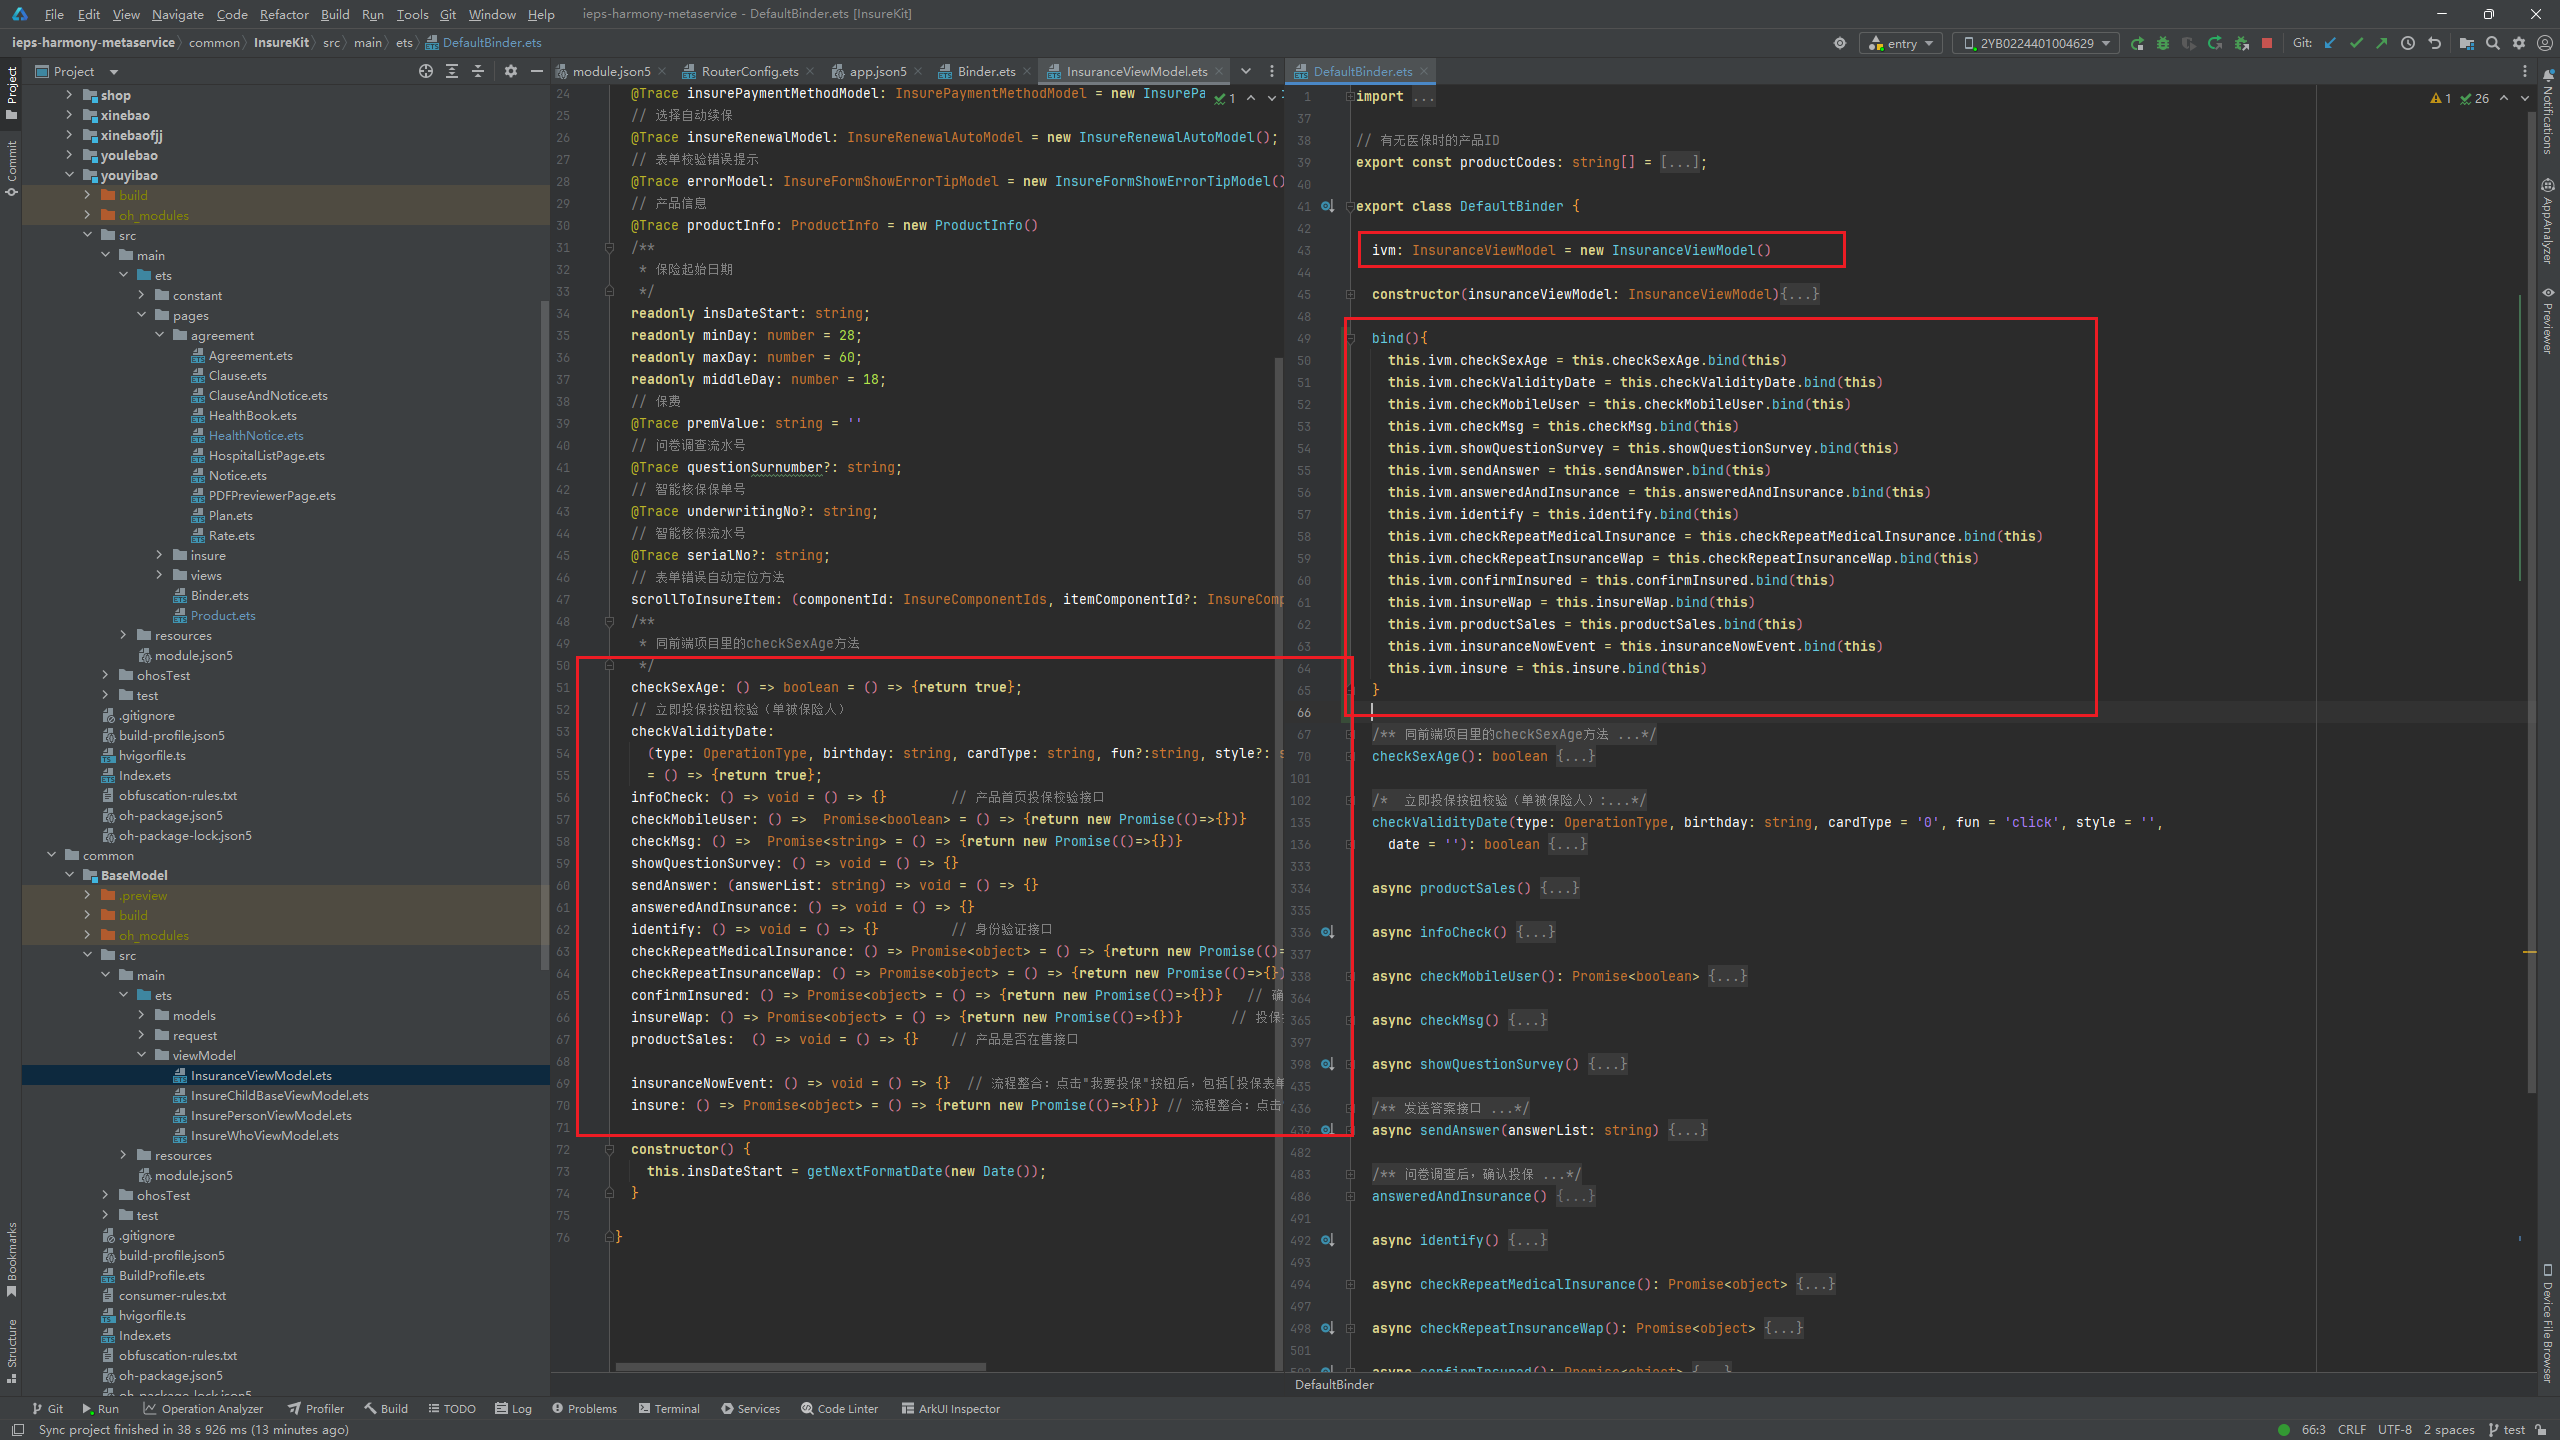Screen dimensions: 2560x1440
Task: Click Git Commit checkmark icon
Action: 2356,43
